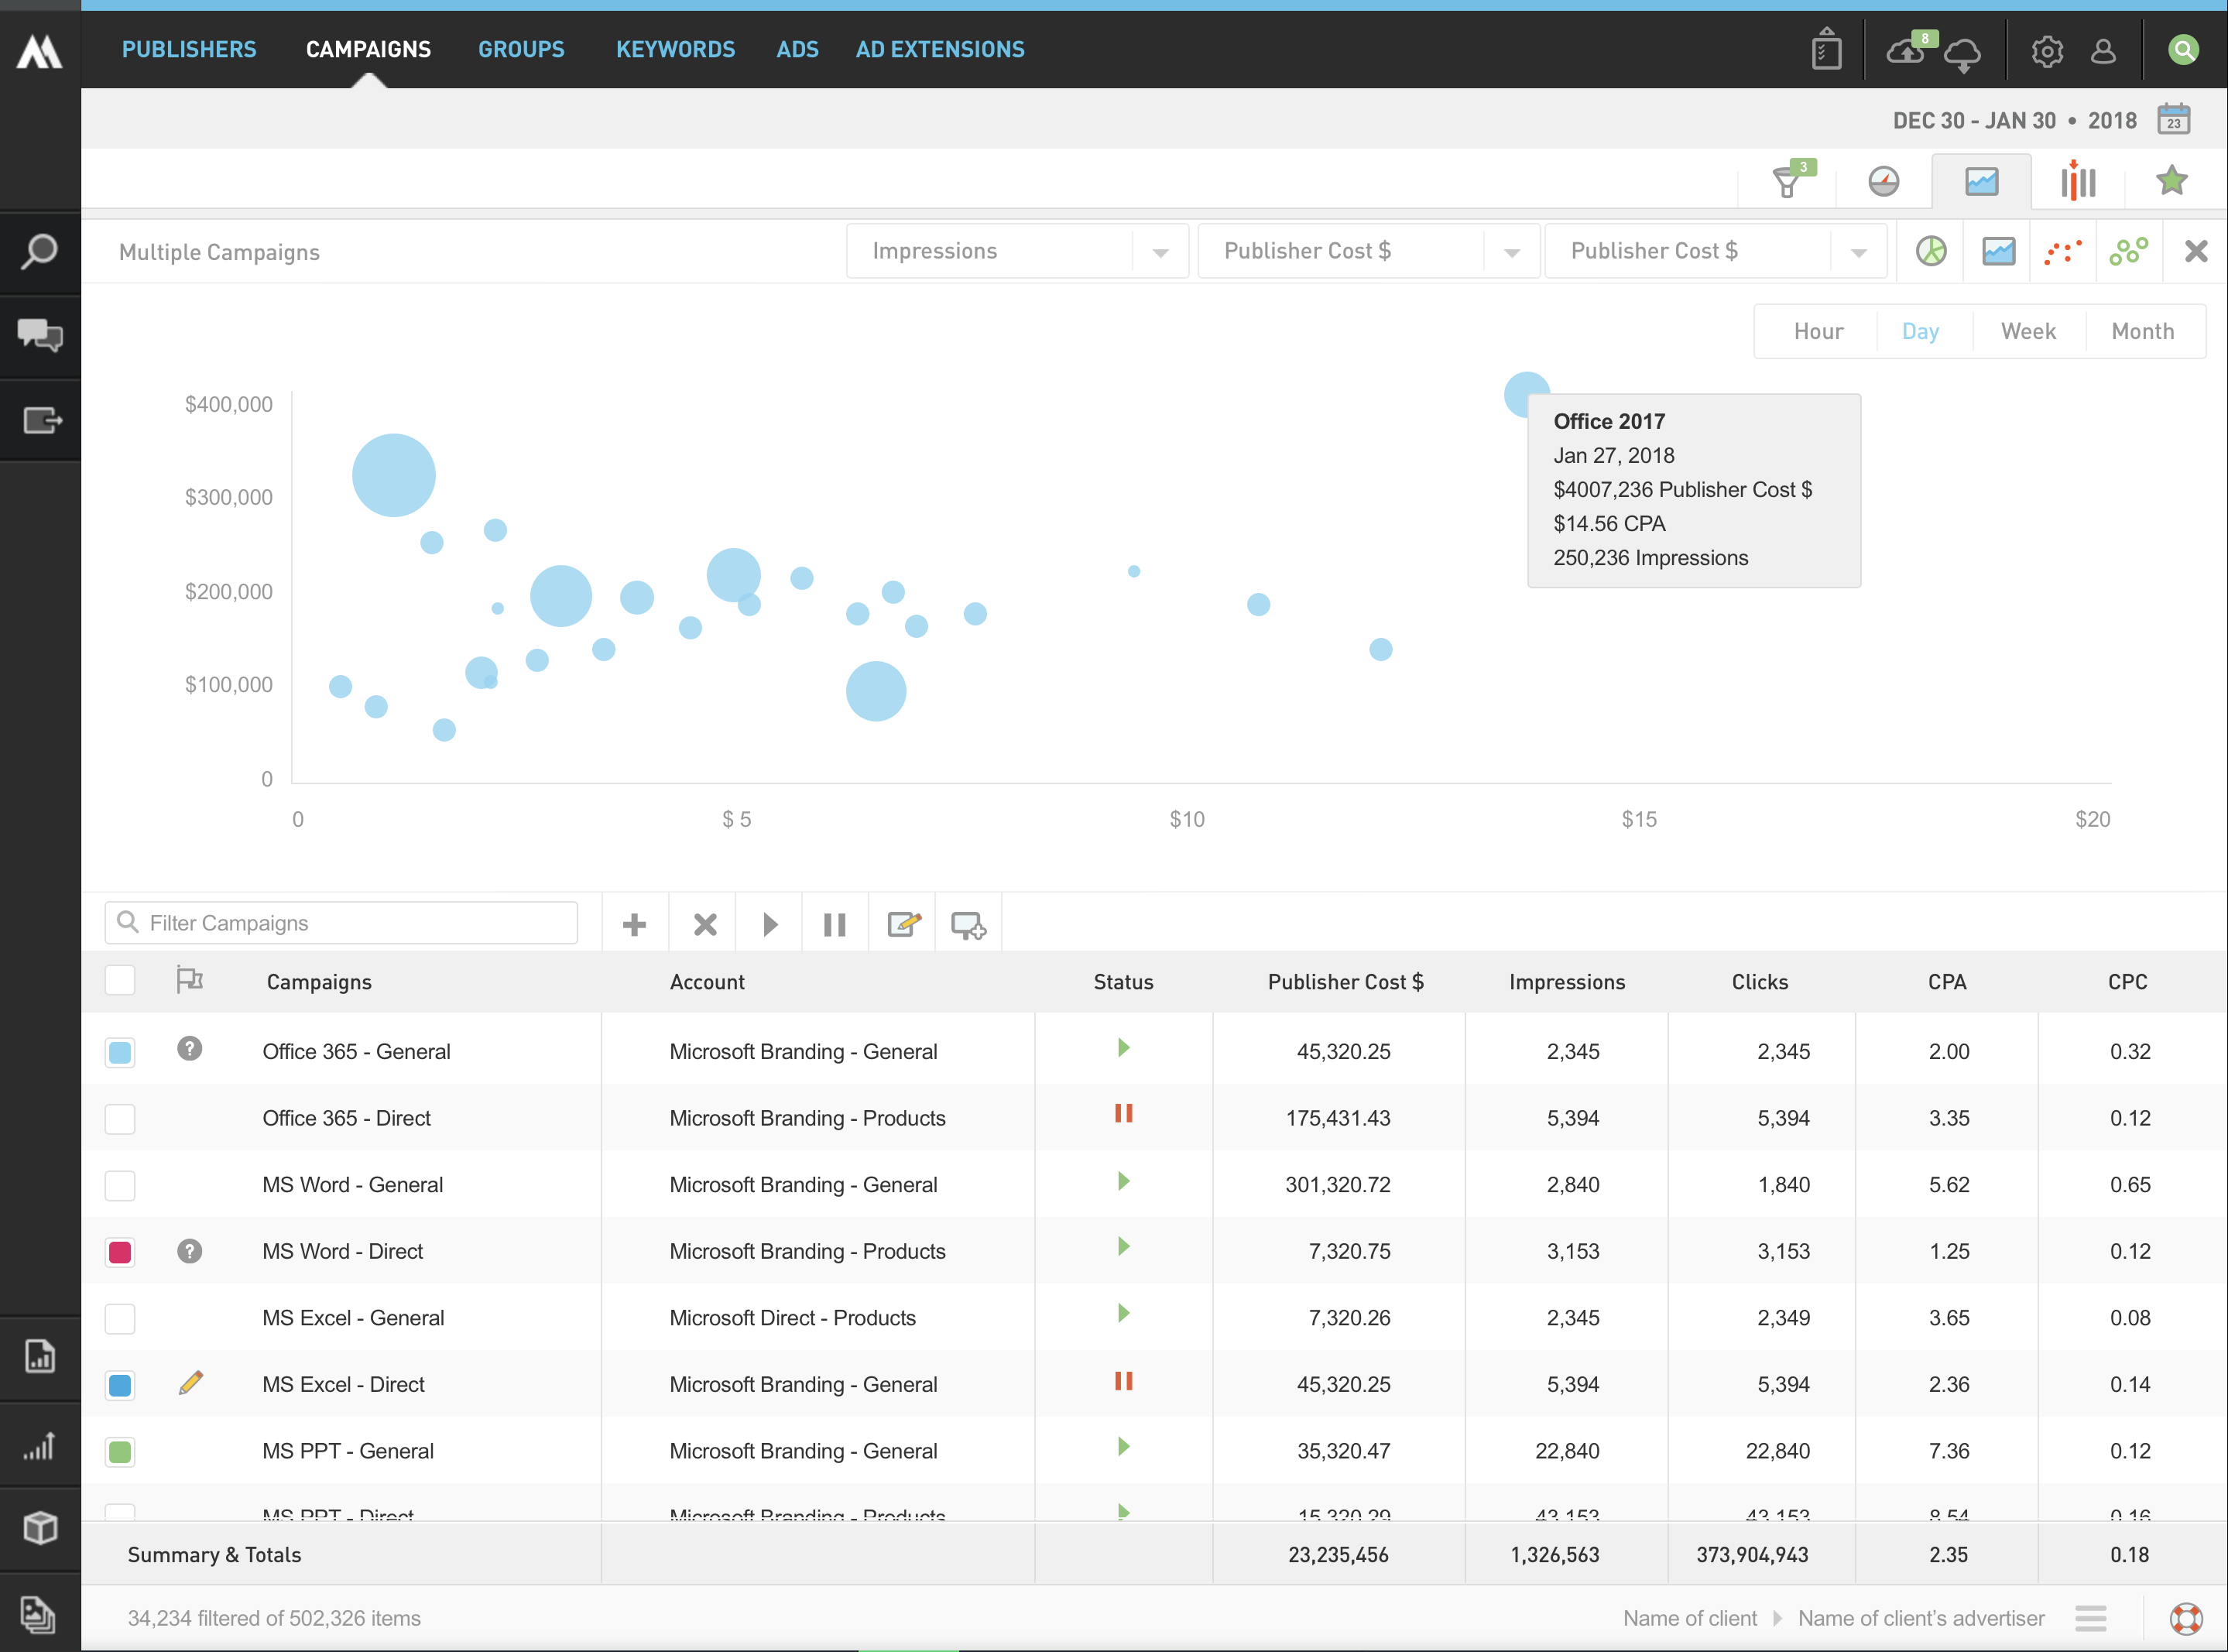Expand the Impressions metric dropdown
Viewport: 2228px width, 1652px height.
pos(1160,252)
